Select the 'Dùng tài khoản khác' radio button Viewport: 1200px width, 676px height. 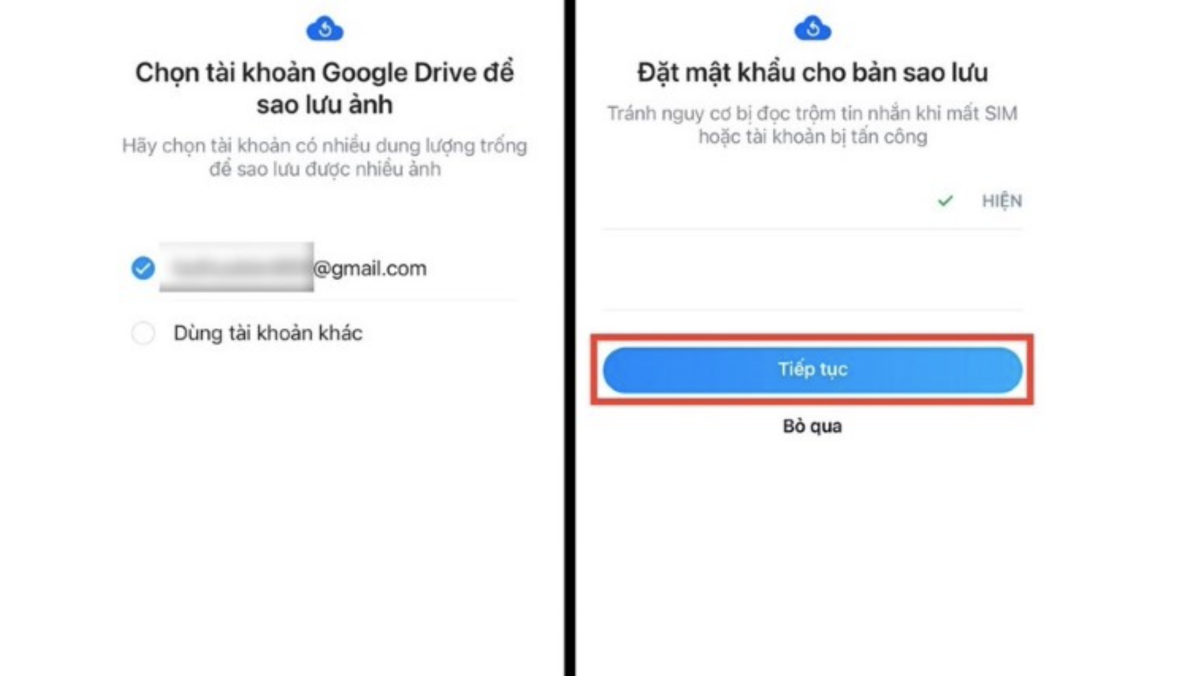pyautogui.click(x=143, y=334)
